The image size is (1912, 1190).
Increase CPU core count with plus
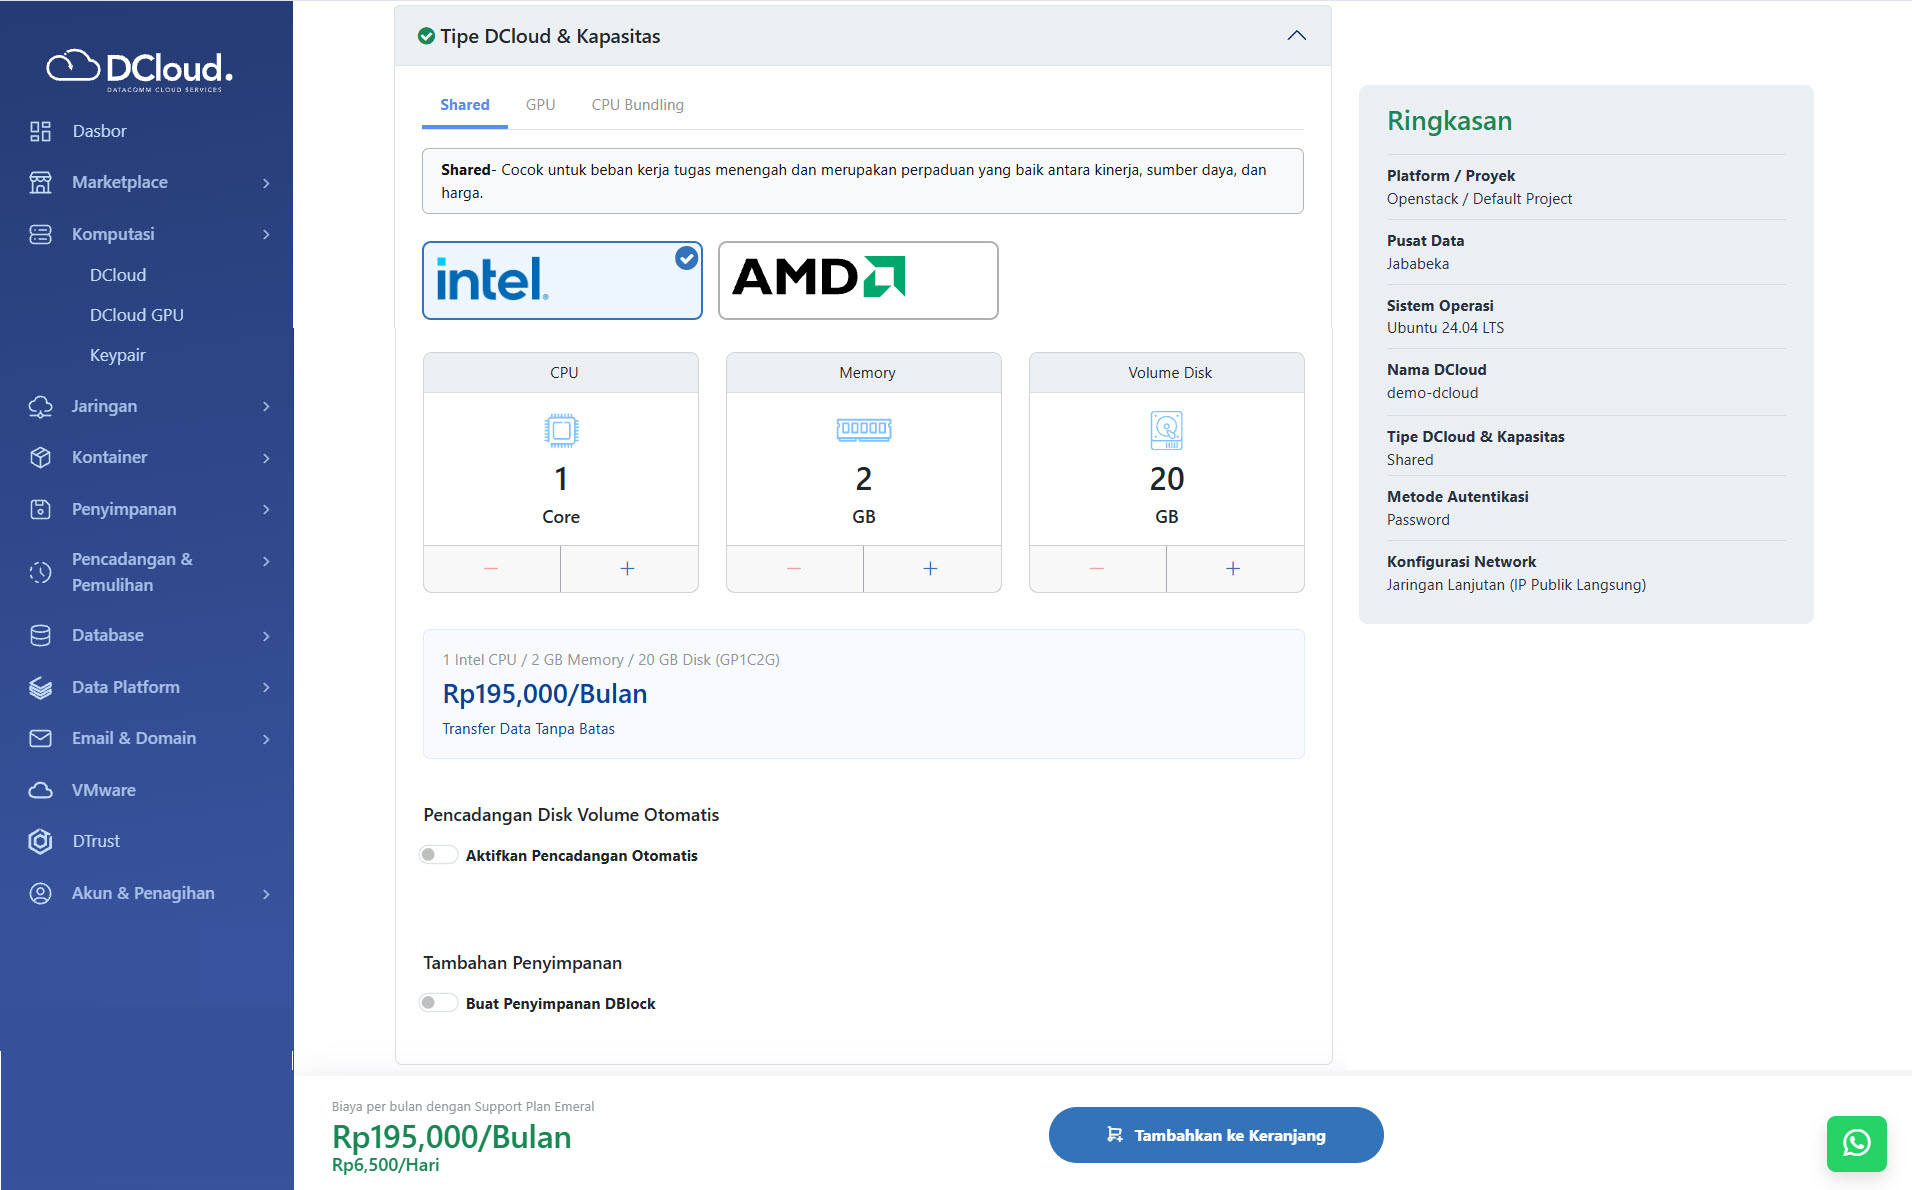(628, 568)
